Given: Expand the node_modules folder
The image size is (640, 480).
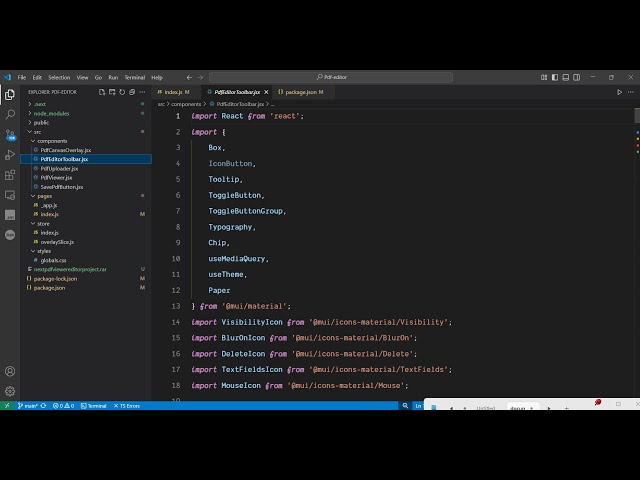Looking at the screenshot, I should (87, 113).
